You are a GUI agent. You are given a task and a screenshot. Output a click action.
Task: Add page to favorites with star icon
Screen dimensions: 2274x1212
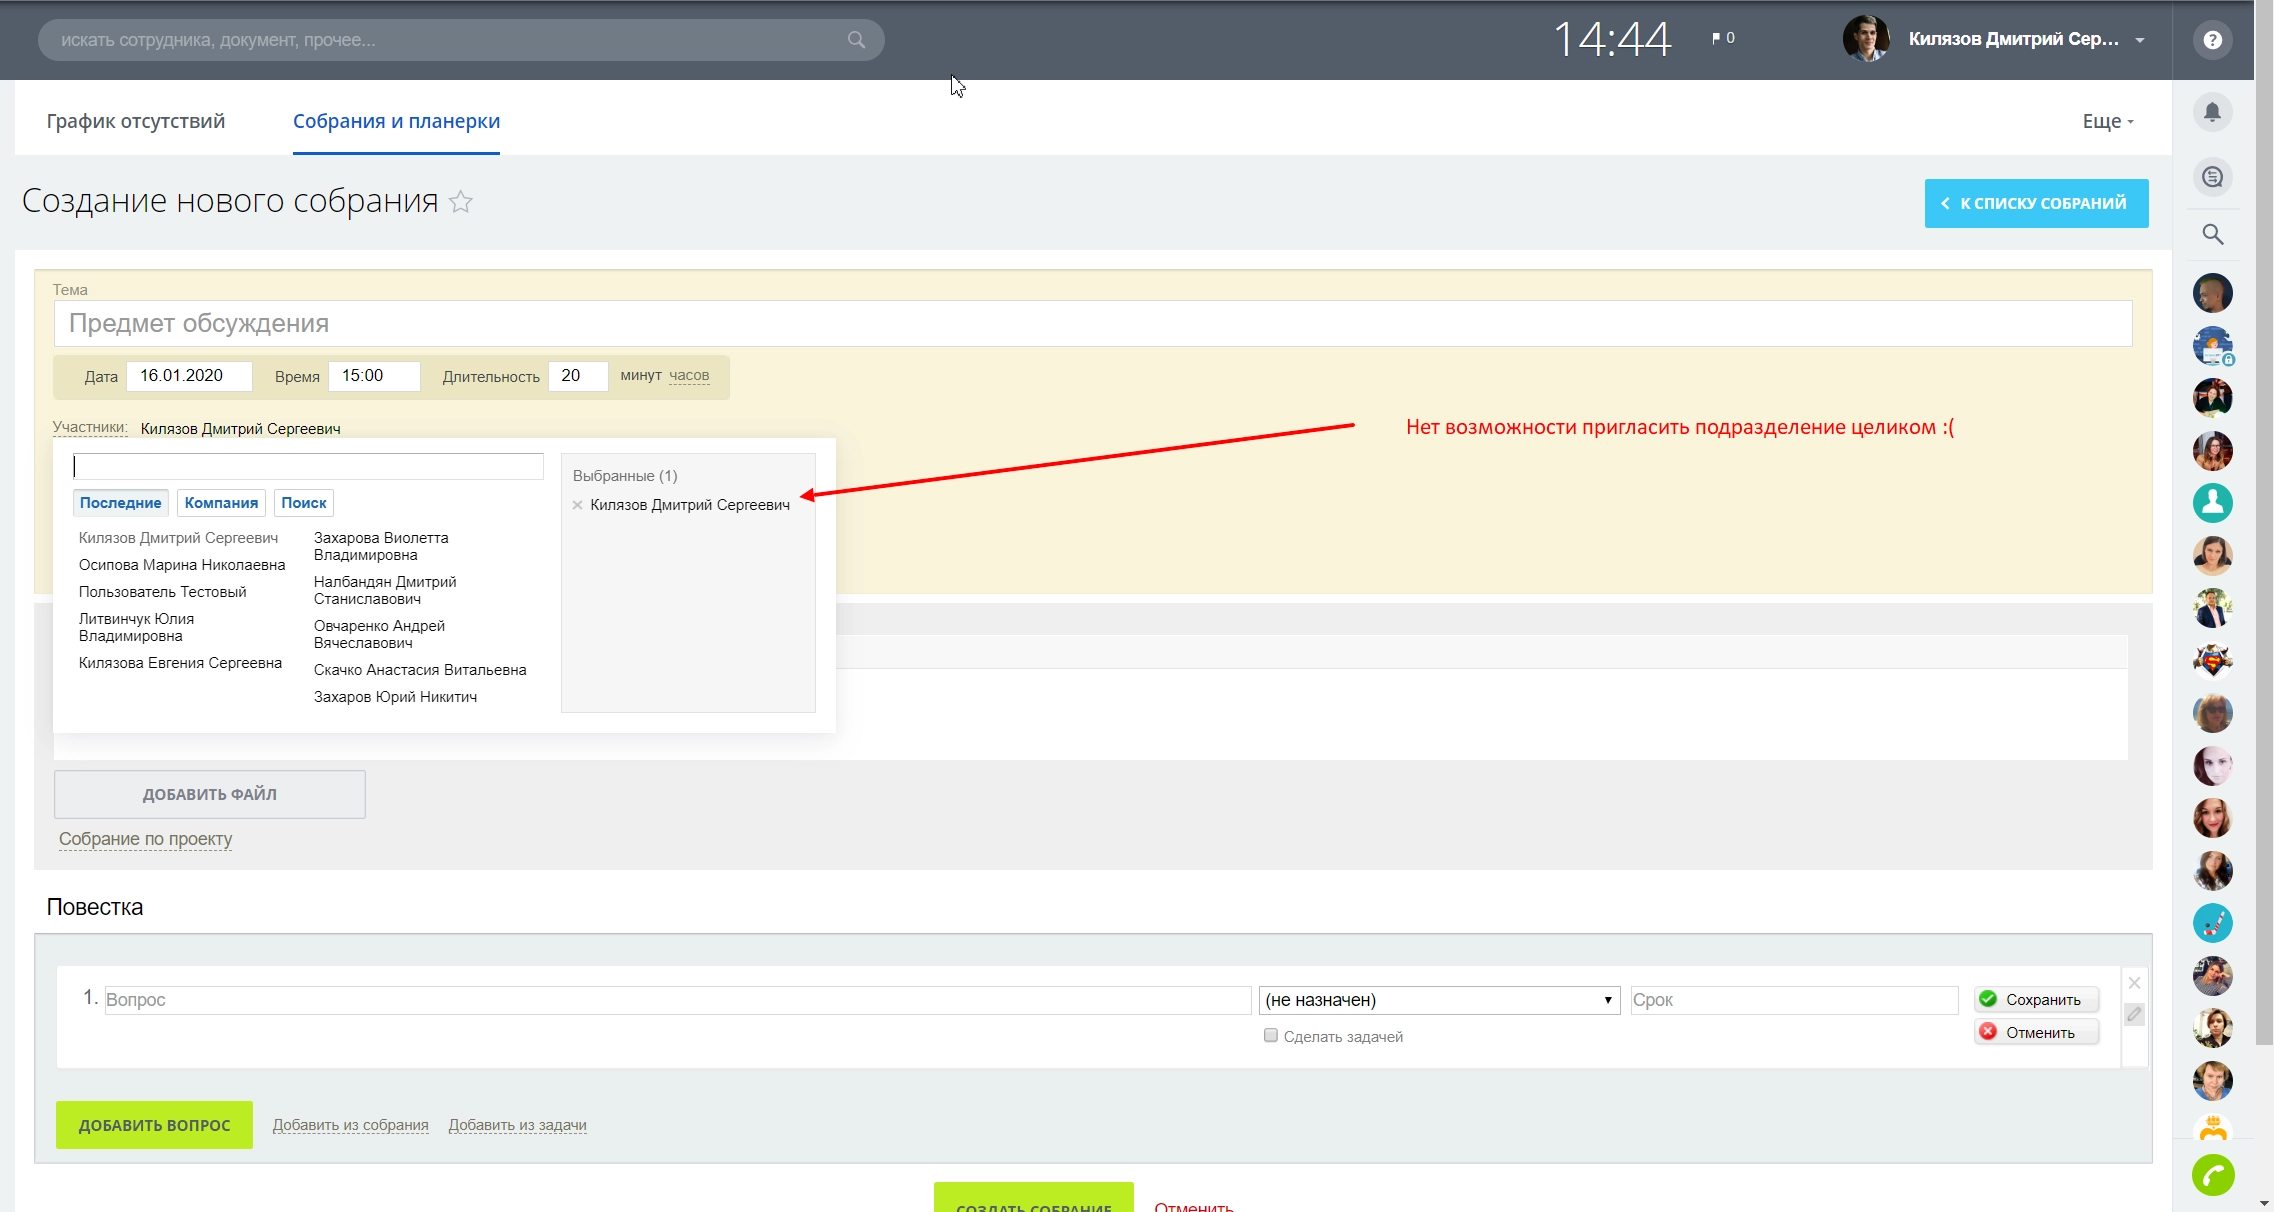[x=461, y=202]
